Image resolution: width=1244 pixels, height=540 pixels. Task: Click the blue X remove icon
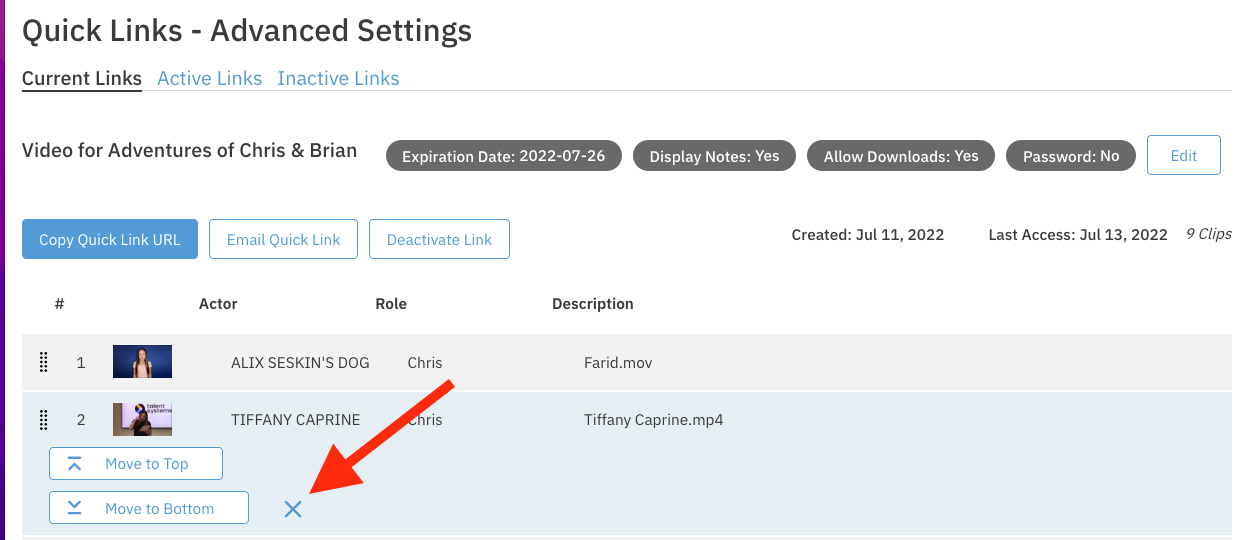292,509
